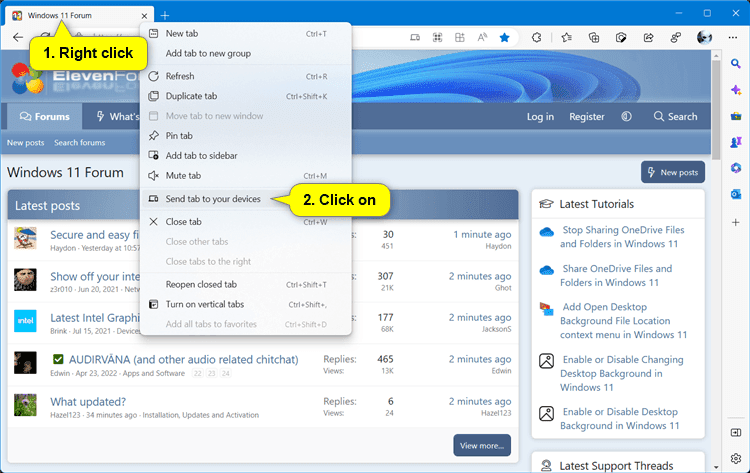Open the profile avatar in toolbar
This screenshot has height=473, width=750.
coord(704,37)
